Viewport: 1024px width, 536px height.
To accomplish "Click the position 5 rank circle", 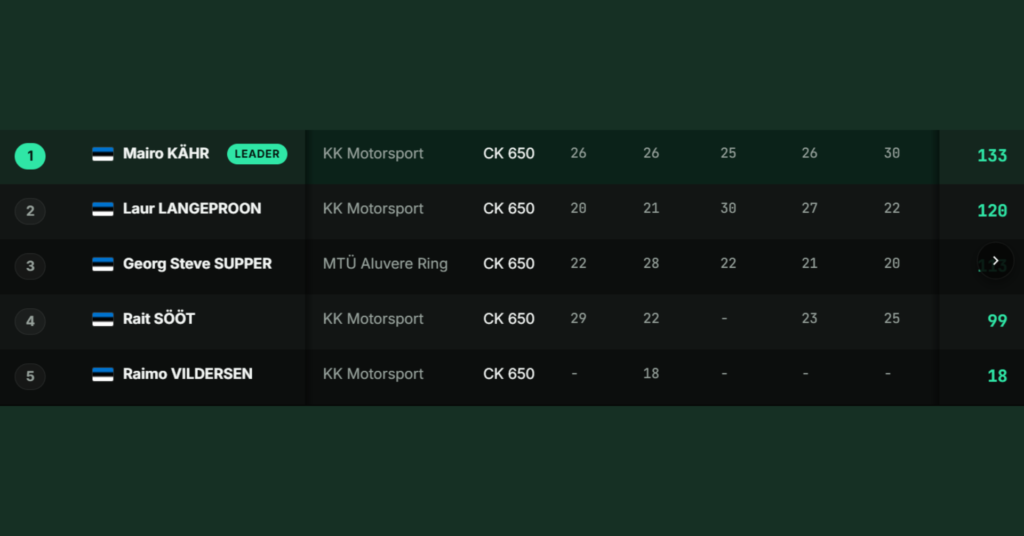I will point(30,376).
